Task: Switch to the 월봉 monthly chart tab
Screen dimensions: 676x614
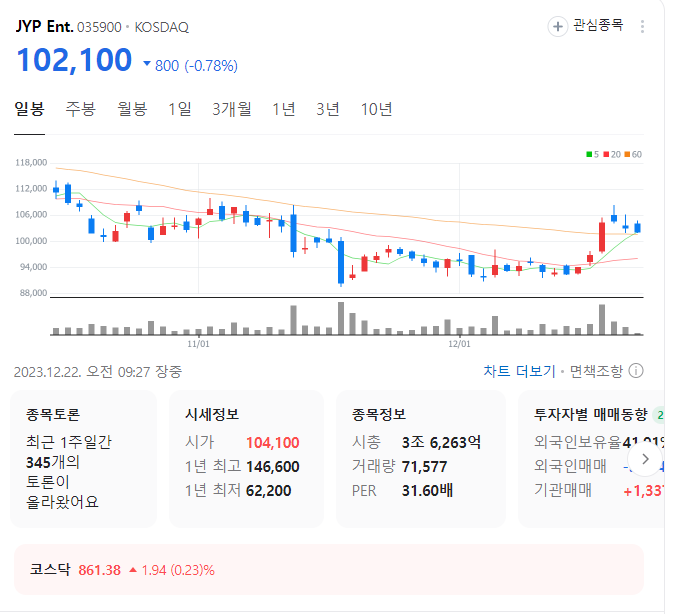Action: [x=132, y=109]
